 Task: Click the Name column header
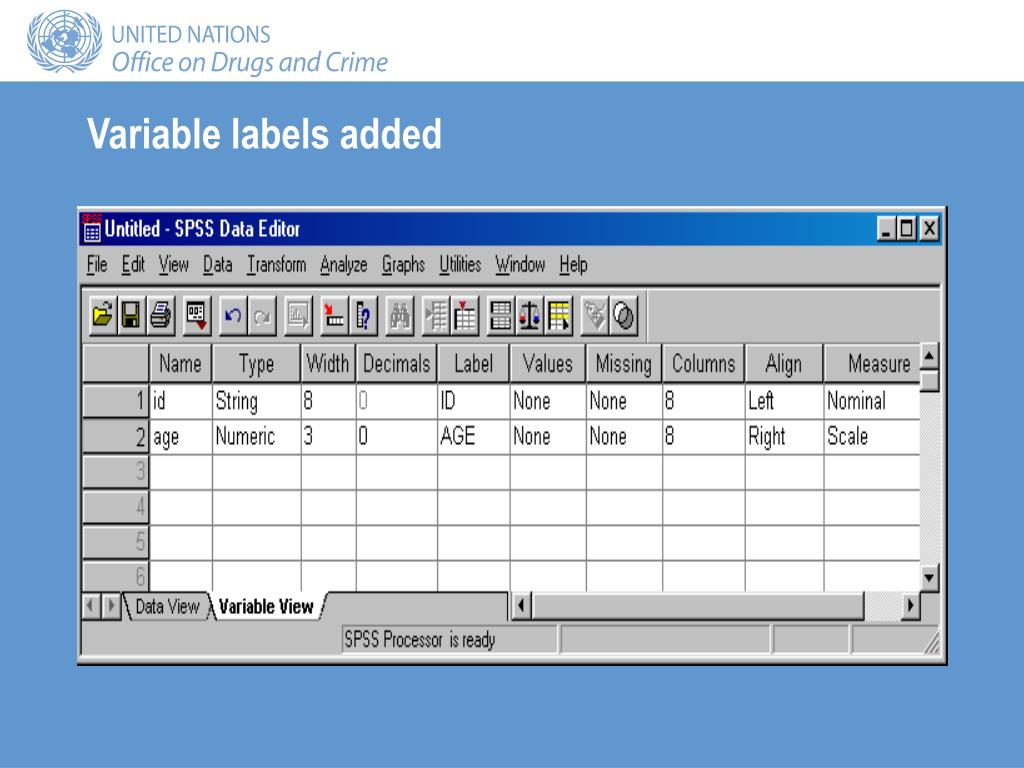pos(180,363)
